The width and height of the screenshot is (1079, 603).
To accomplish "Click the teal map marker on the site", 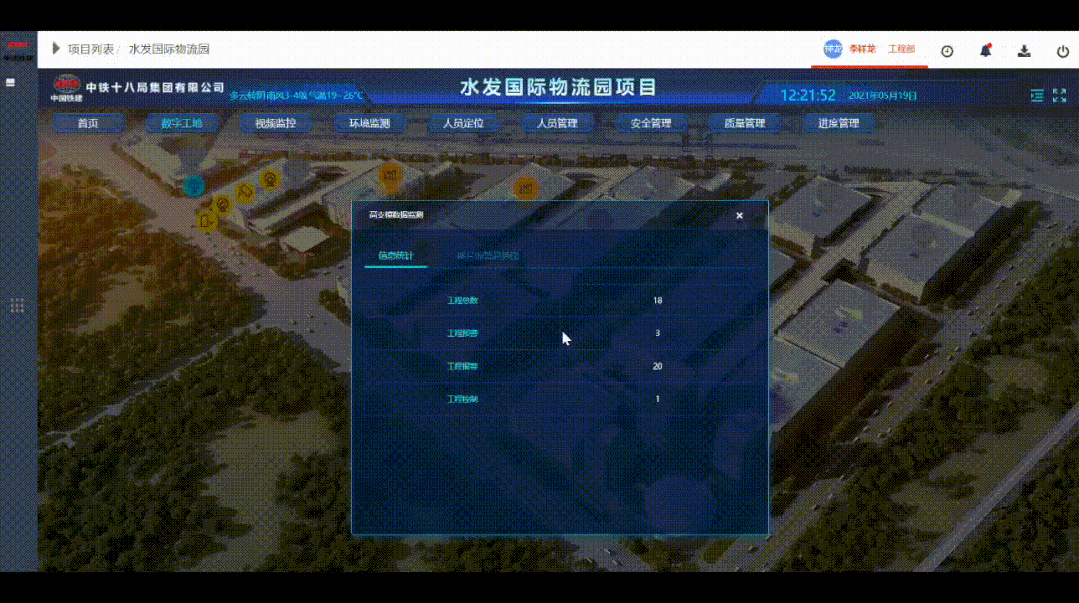I will pyautogui.click(x=193, y=185).
